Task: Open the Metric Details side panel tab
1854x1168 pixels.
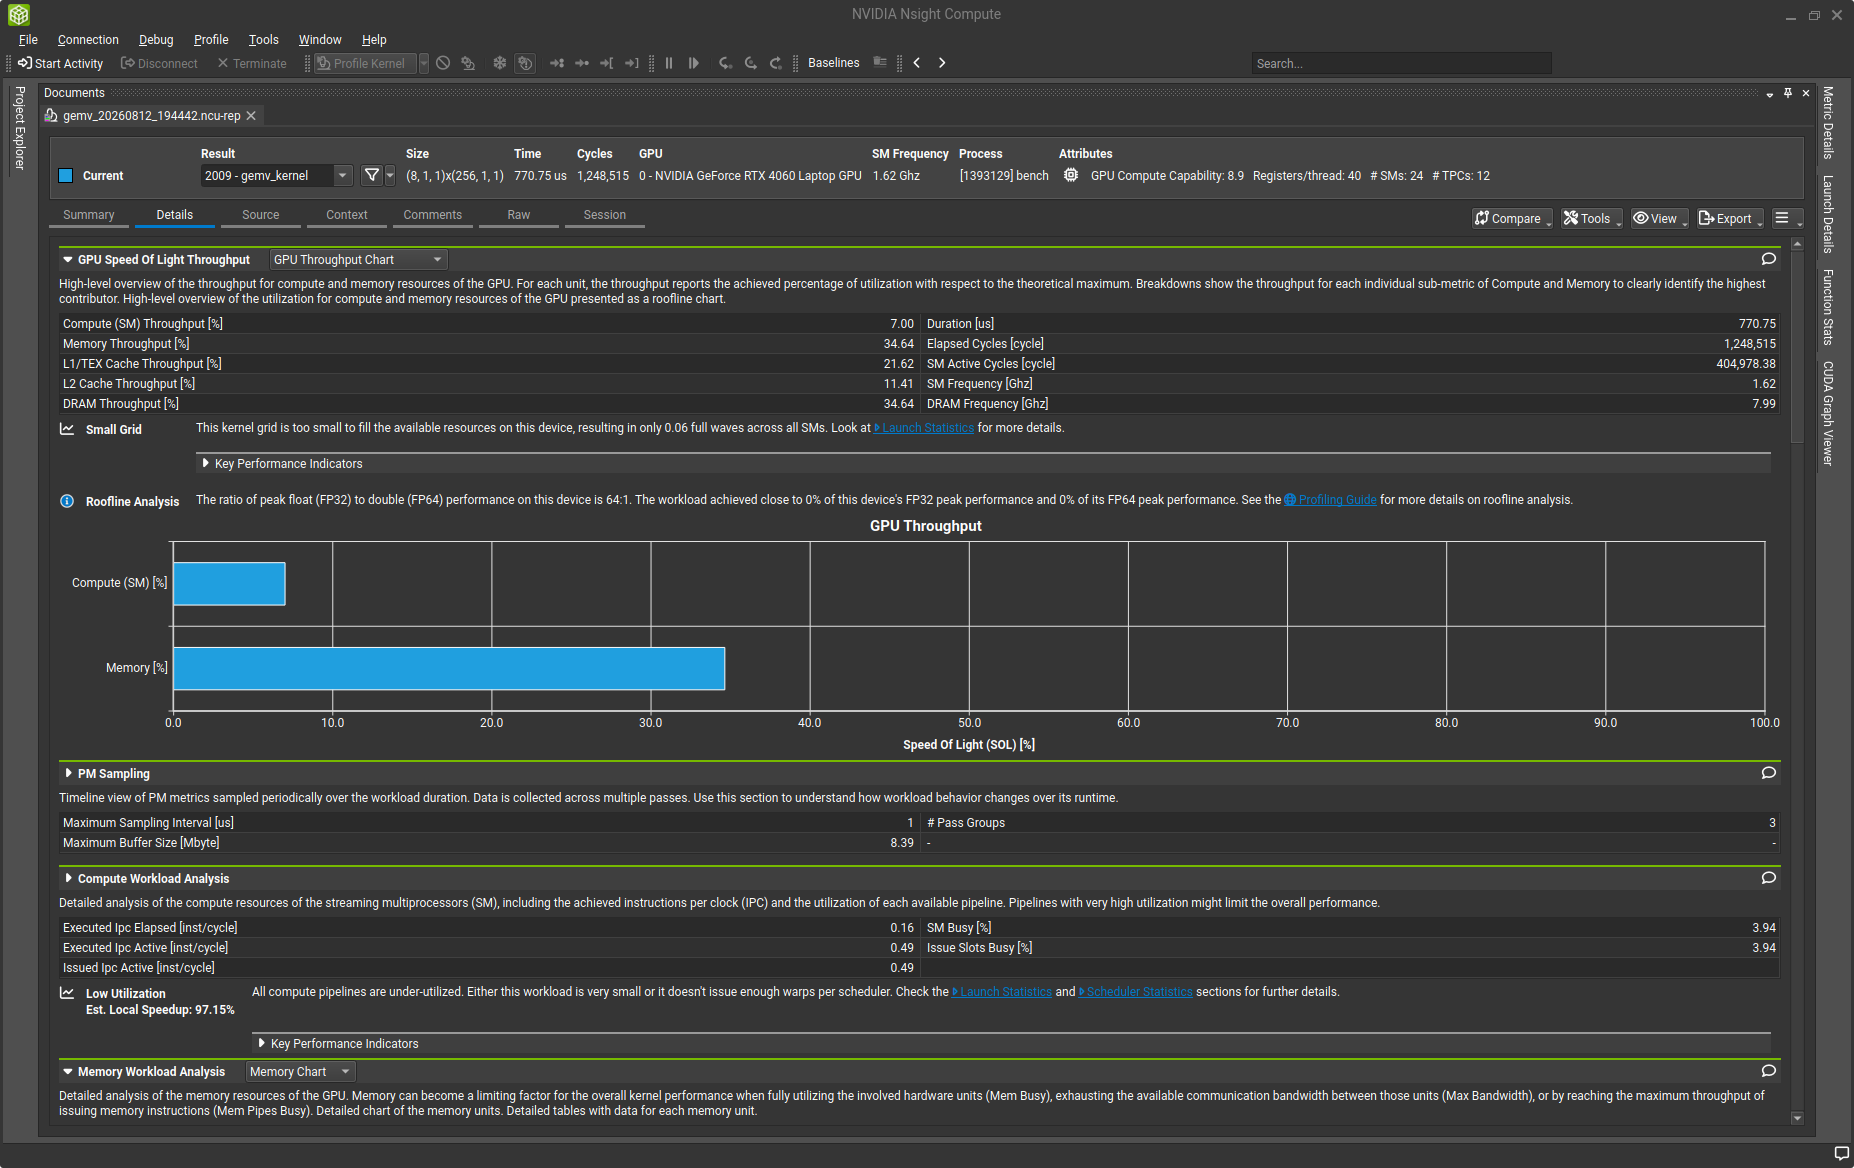Action: 1828,122
